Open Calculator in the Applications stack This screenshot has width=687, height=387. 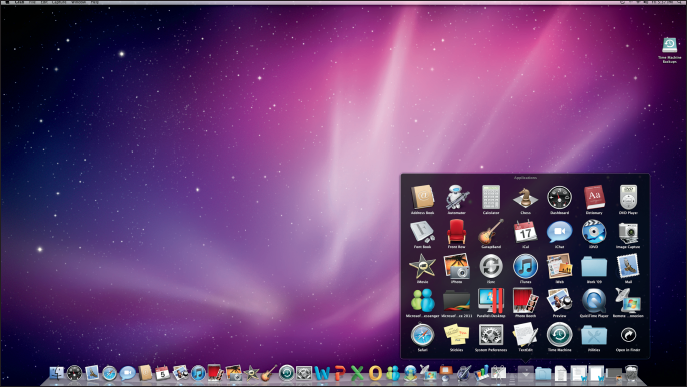tap(491, 197)
